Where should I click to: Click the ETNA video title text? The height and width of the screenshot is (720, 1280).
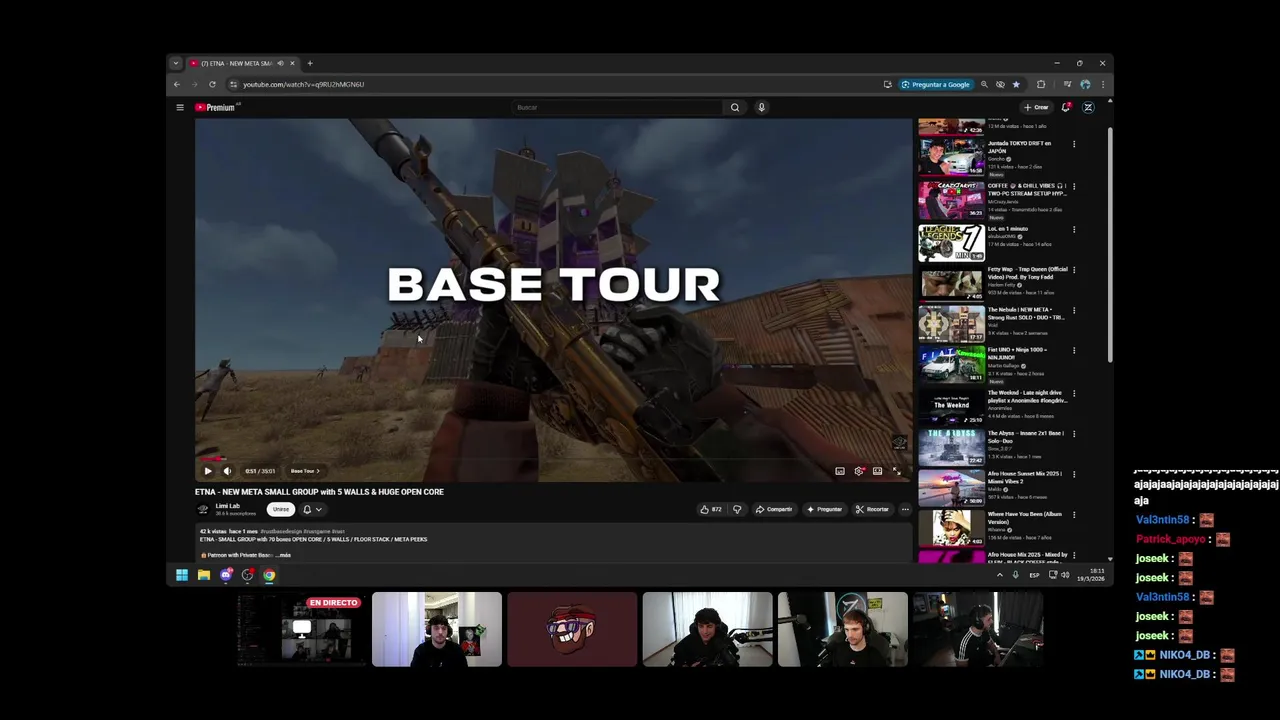click(319, 492)
